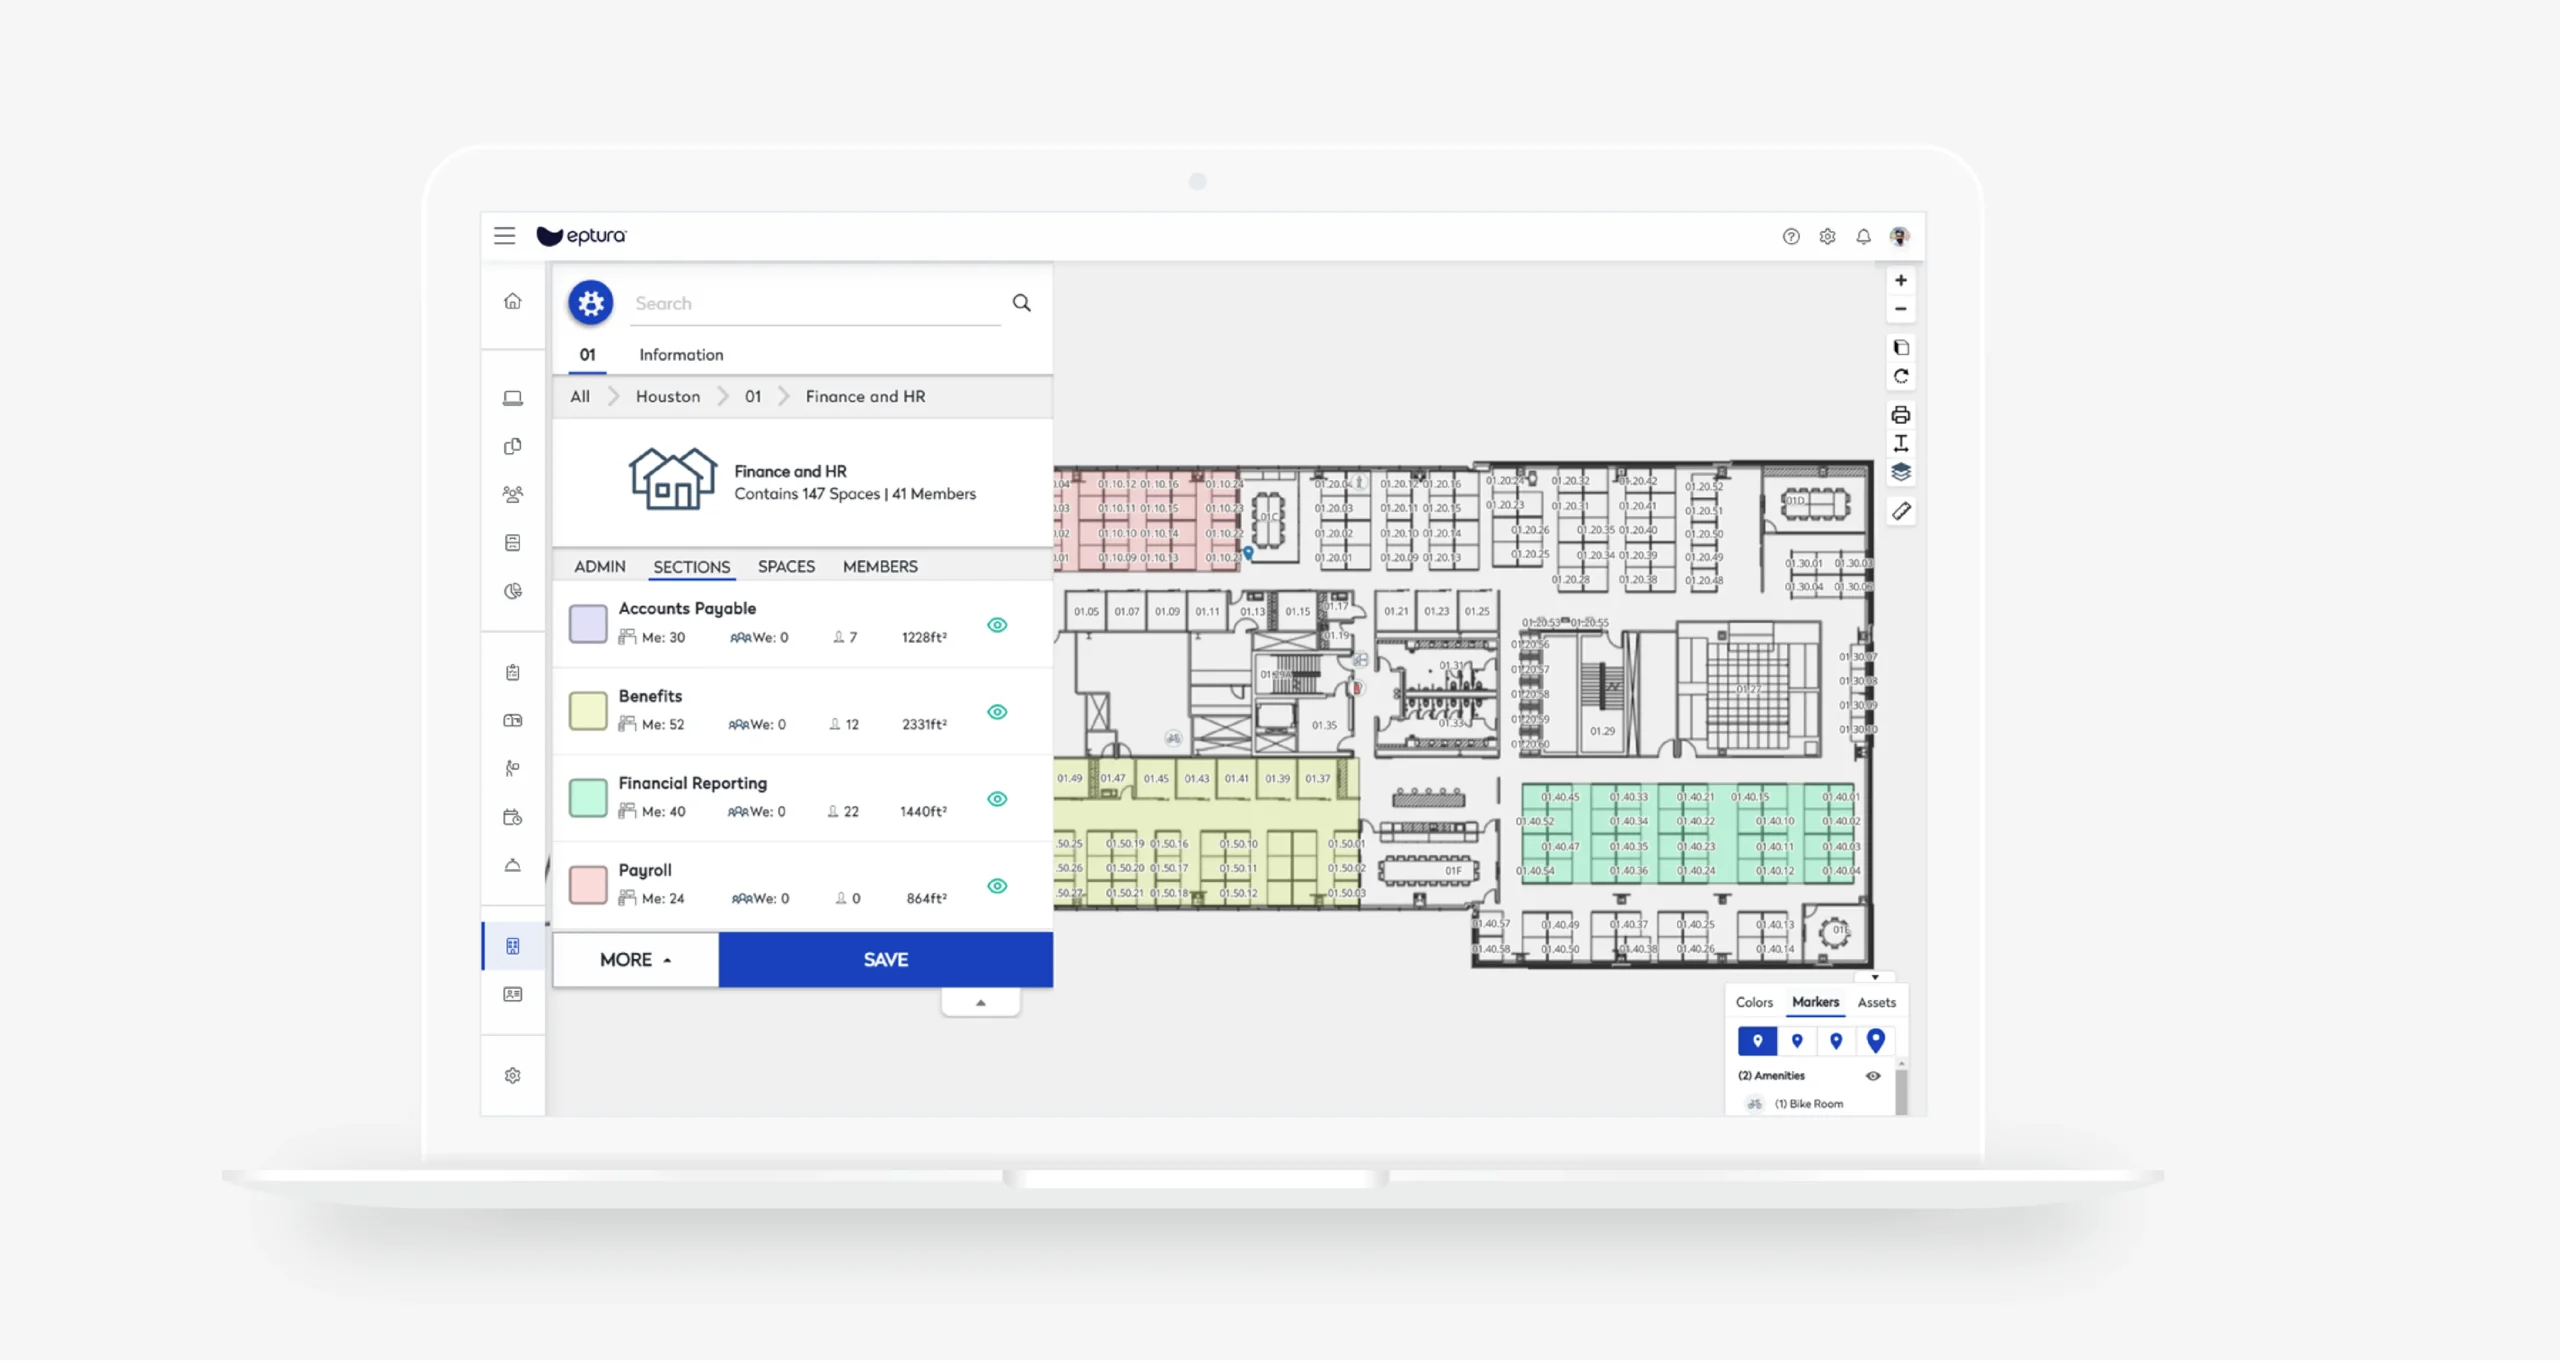Viewport: 2560px width, 1364px height.
Task: Toggle visibility of the Benefits section
Action: click(x=997, y=712)
